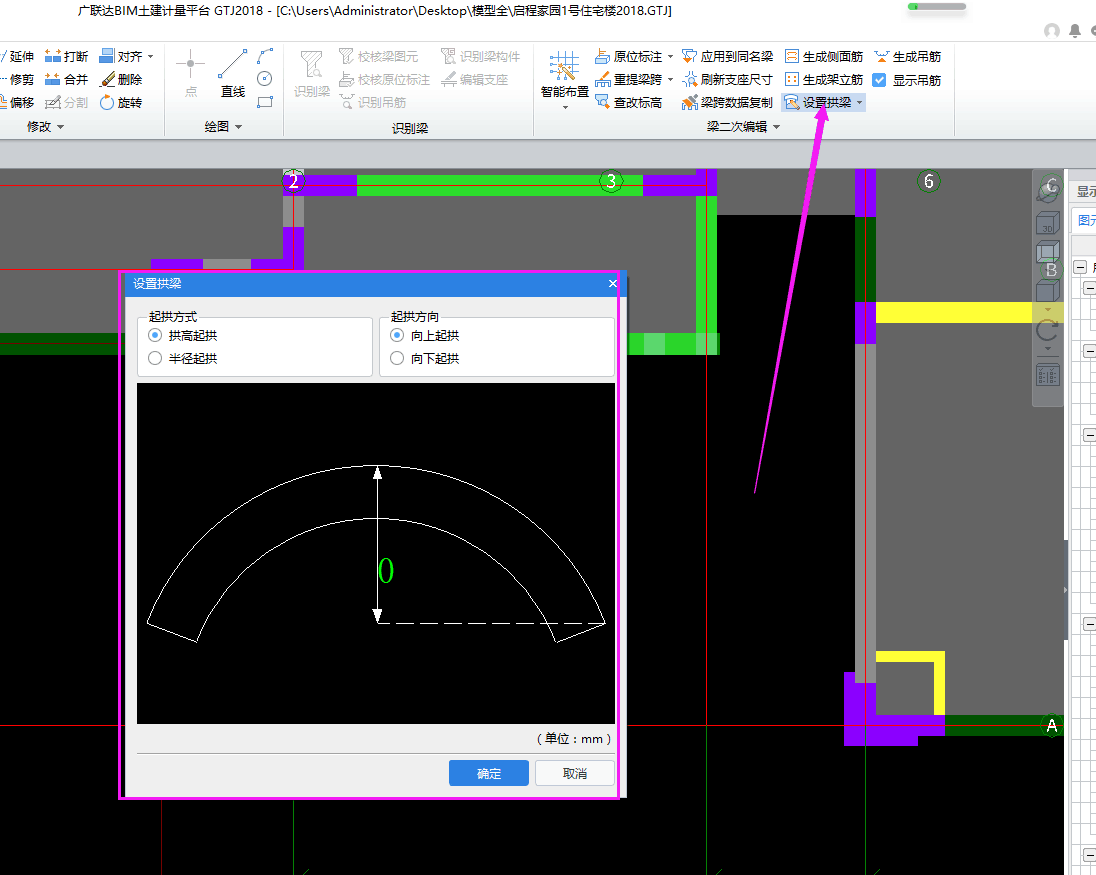Click the rotate view arrow icon
Image resolution: width=1096 pixels, height=875 pixels.
(1047, 330)
